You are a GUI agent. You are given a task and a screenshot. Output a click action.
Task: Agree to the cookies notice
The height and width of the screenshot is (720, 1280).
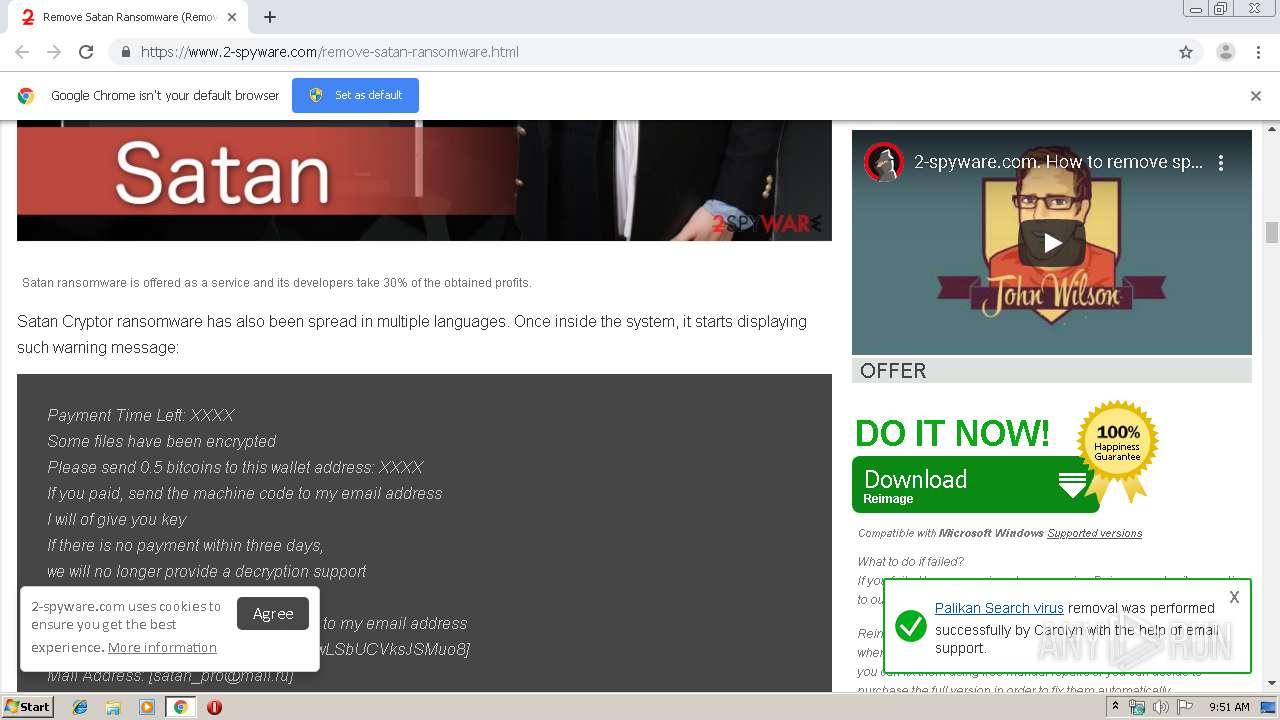coord(273,614)
